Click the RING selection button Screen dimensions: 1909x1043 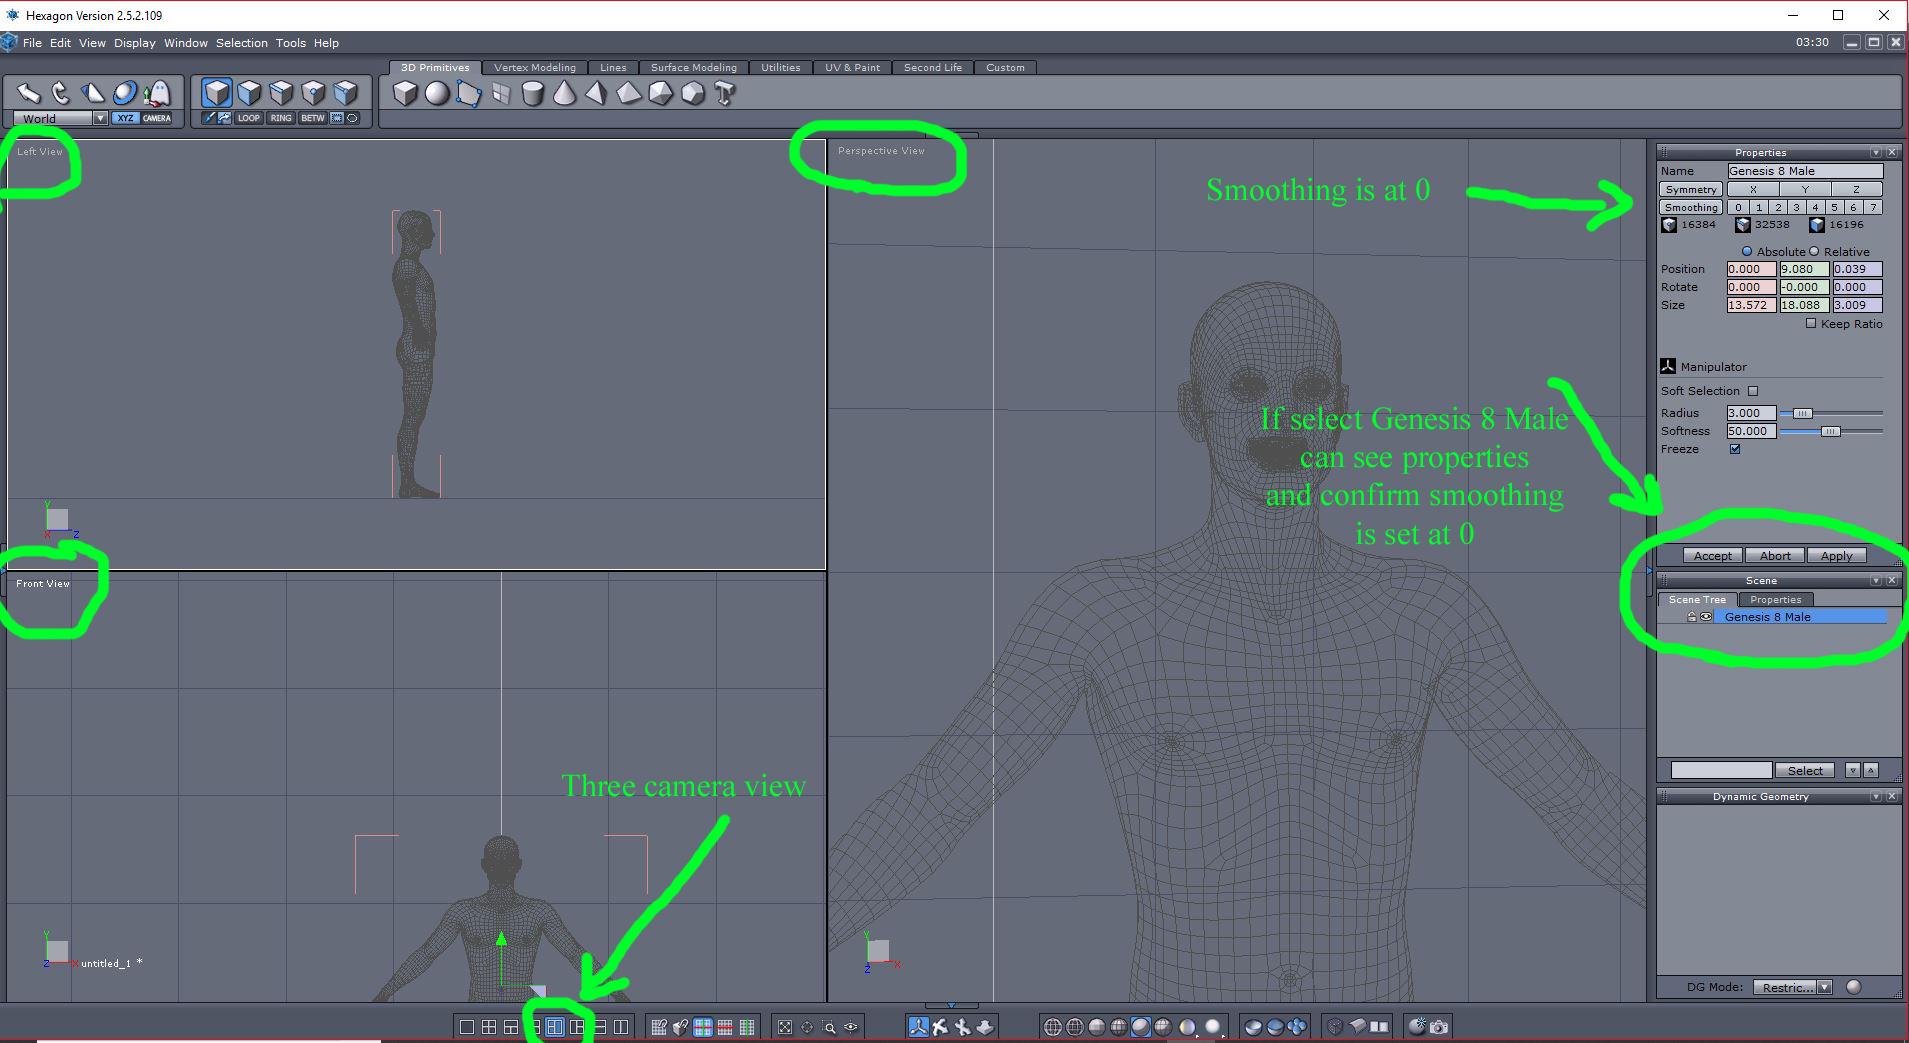281,118
